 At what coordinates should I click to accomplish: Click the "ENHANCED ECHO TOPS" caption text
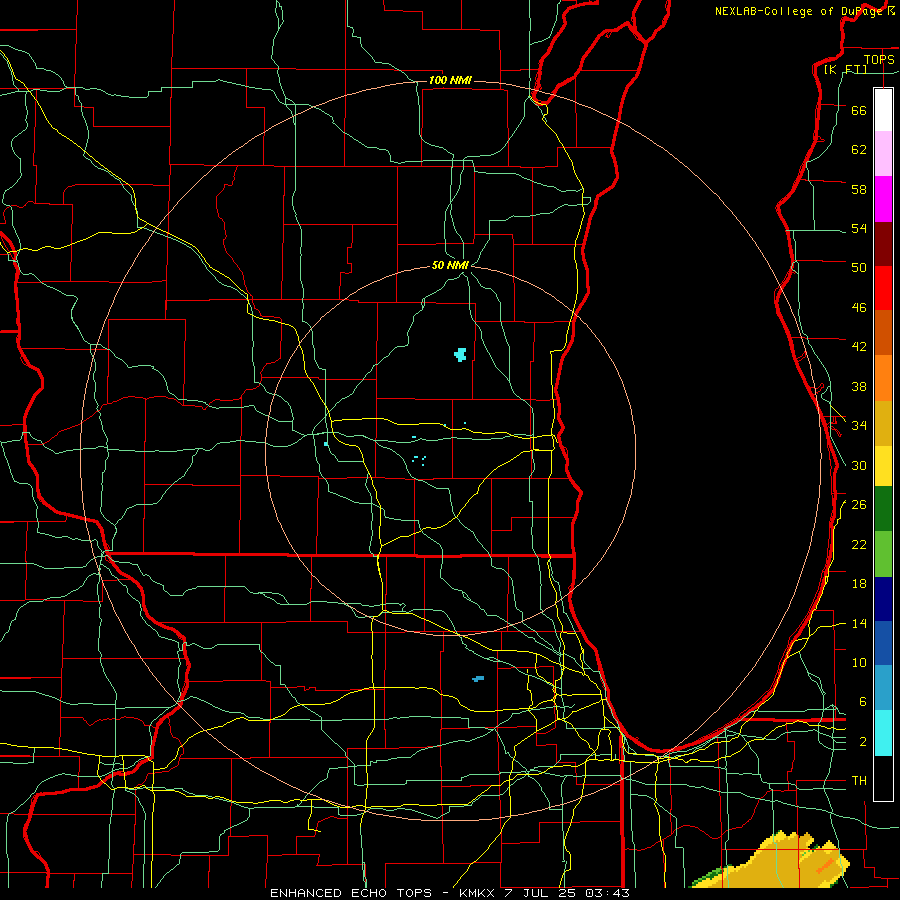(x=351, y=893)
